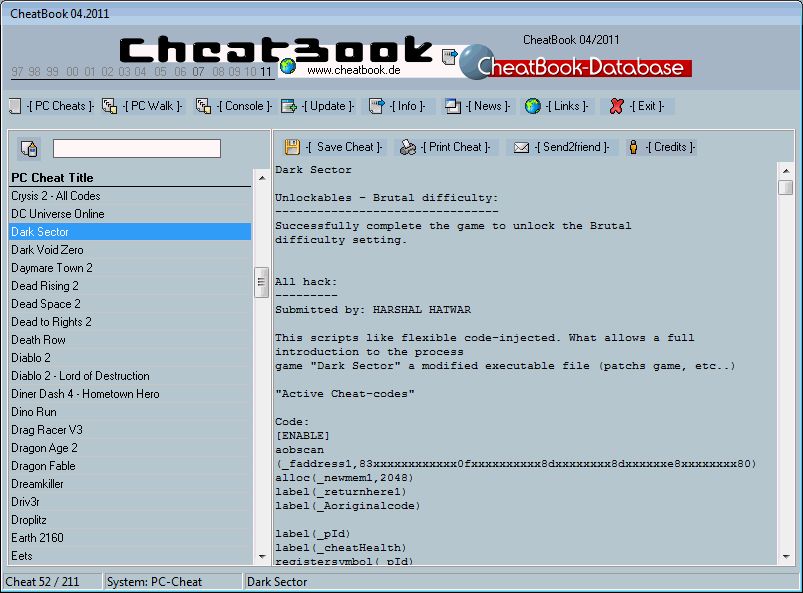Select Dead Space 2 in the list

131,304
